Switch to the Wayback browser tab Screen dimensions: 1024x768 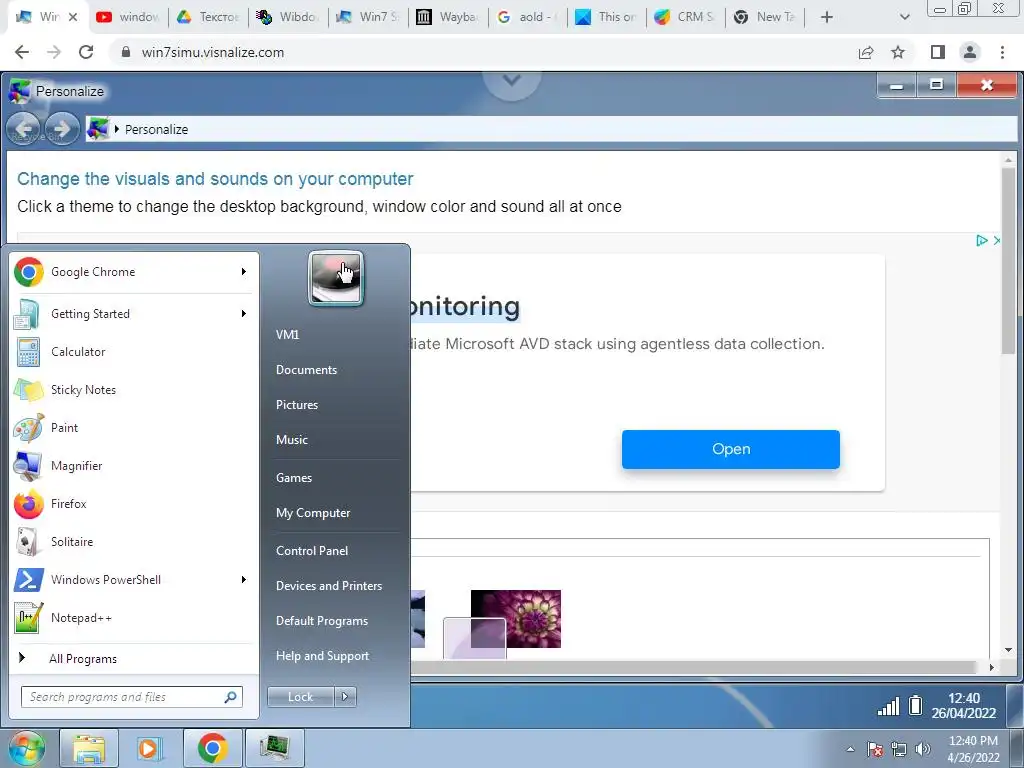click(x=447, y=17)
